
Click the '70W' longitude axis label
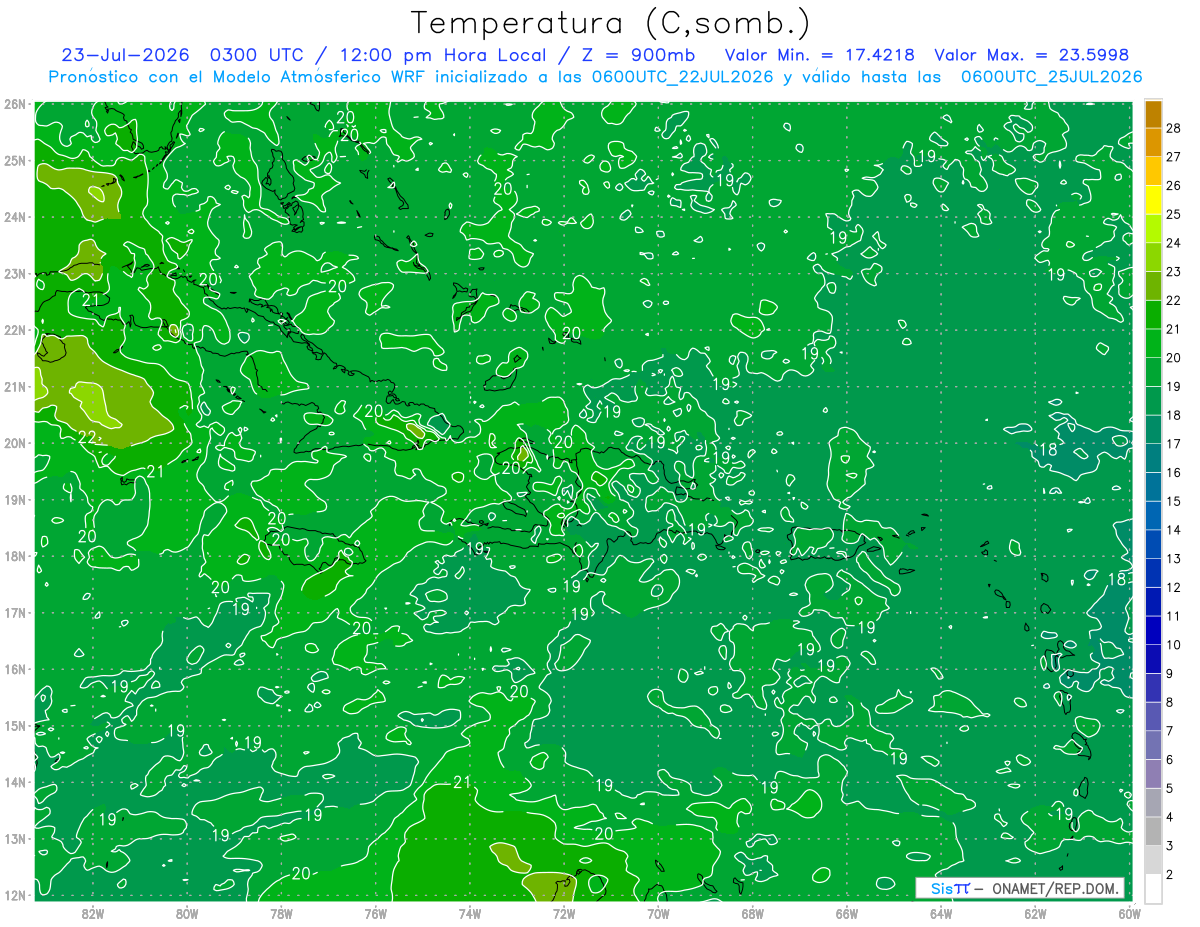[658, 912]
